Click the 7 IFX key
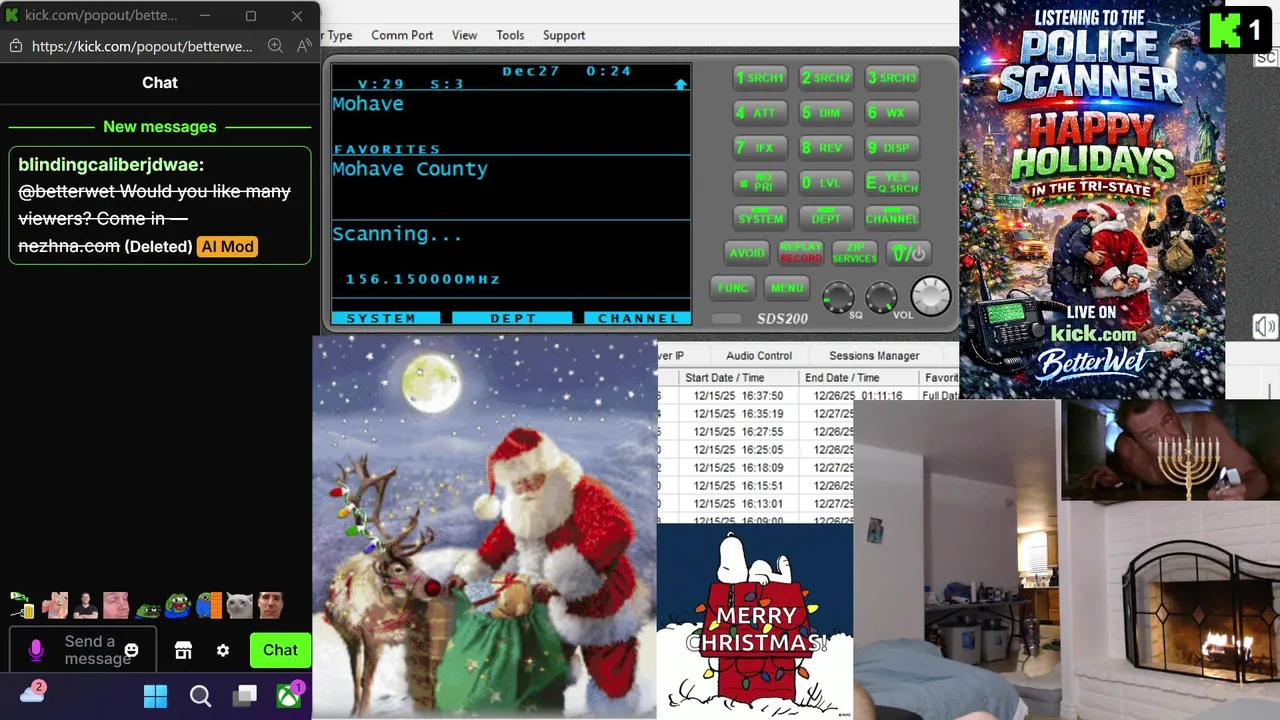 [761, 148]
